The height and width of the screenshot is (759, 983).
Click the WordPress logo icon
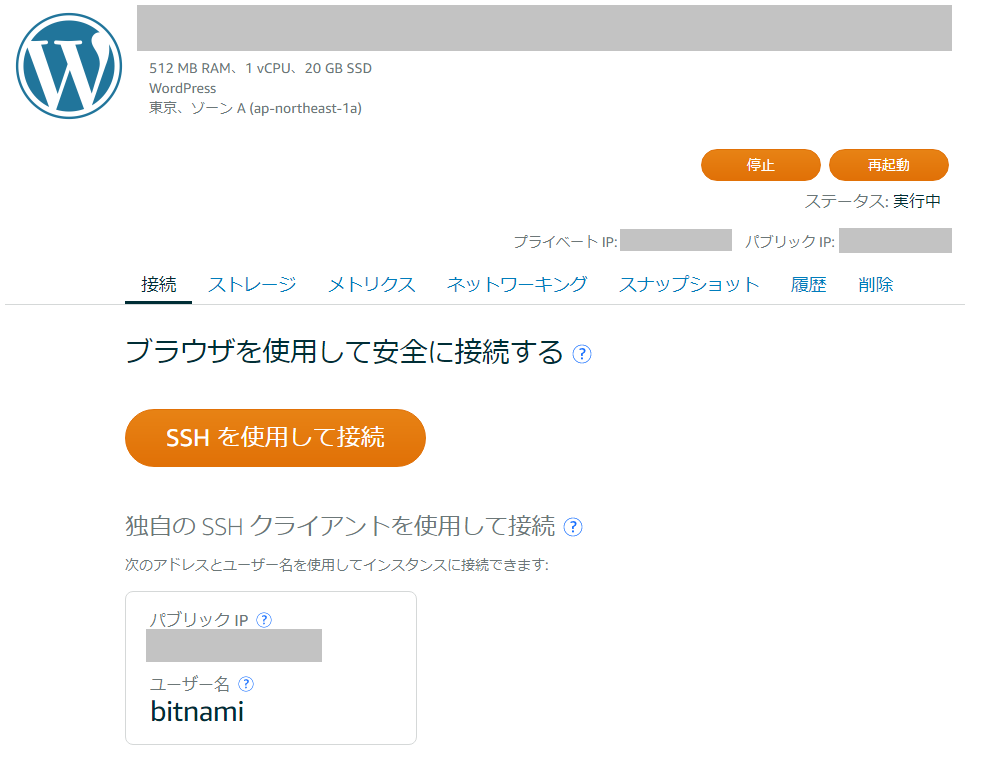coord(69,66)
